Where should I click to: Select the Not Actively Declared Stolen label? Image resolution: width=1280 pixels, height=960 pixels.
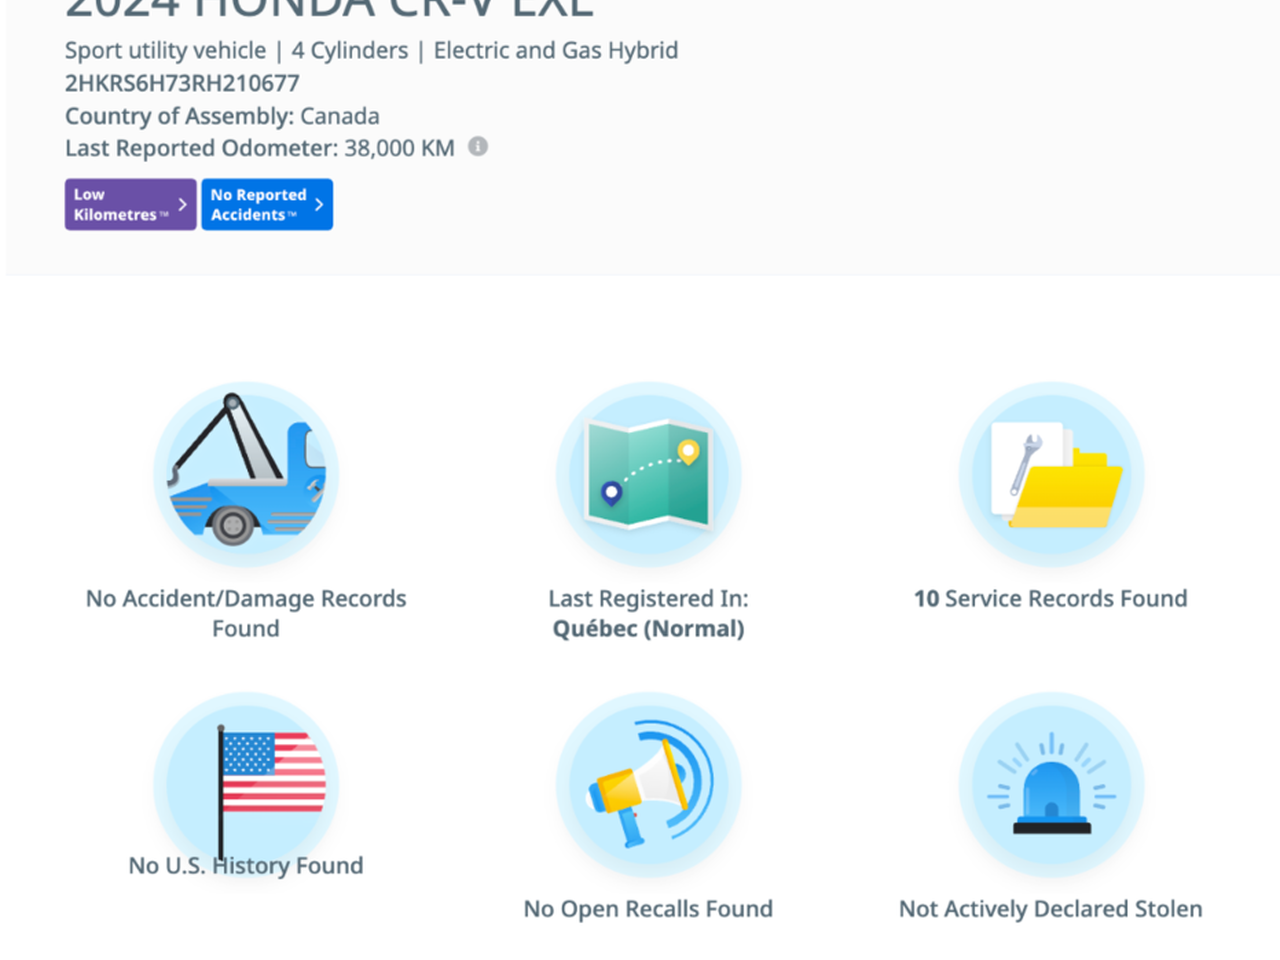pyautogui.click(x=1050, y=909)
